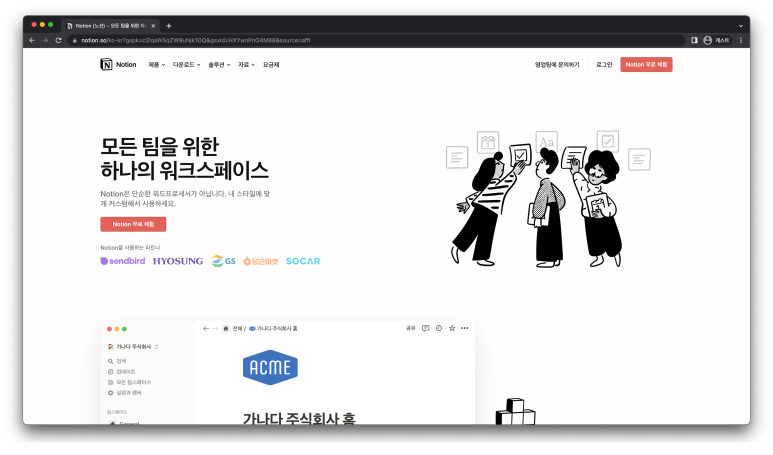Open a new browser tab with plus
773x455 pixels.
coord(169,25)
